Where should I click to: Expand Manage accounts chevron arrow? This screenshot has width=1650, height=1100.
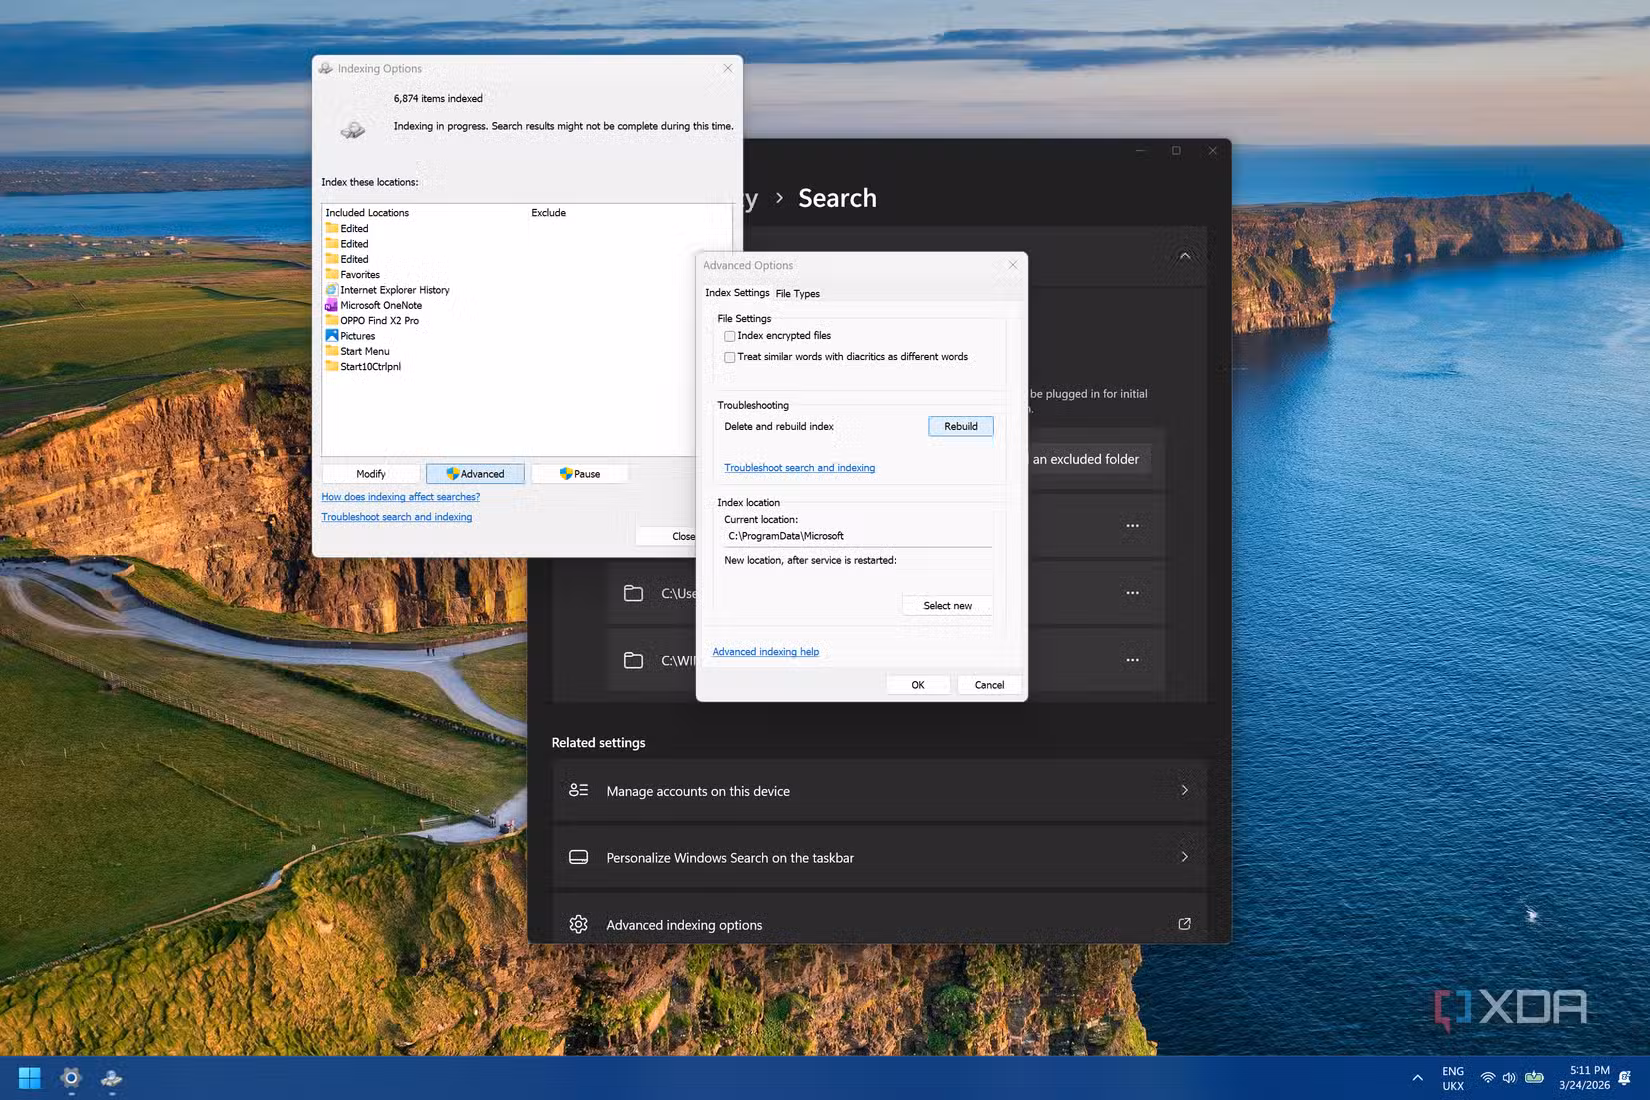[x=1185, y=790]
